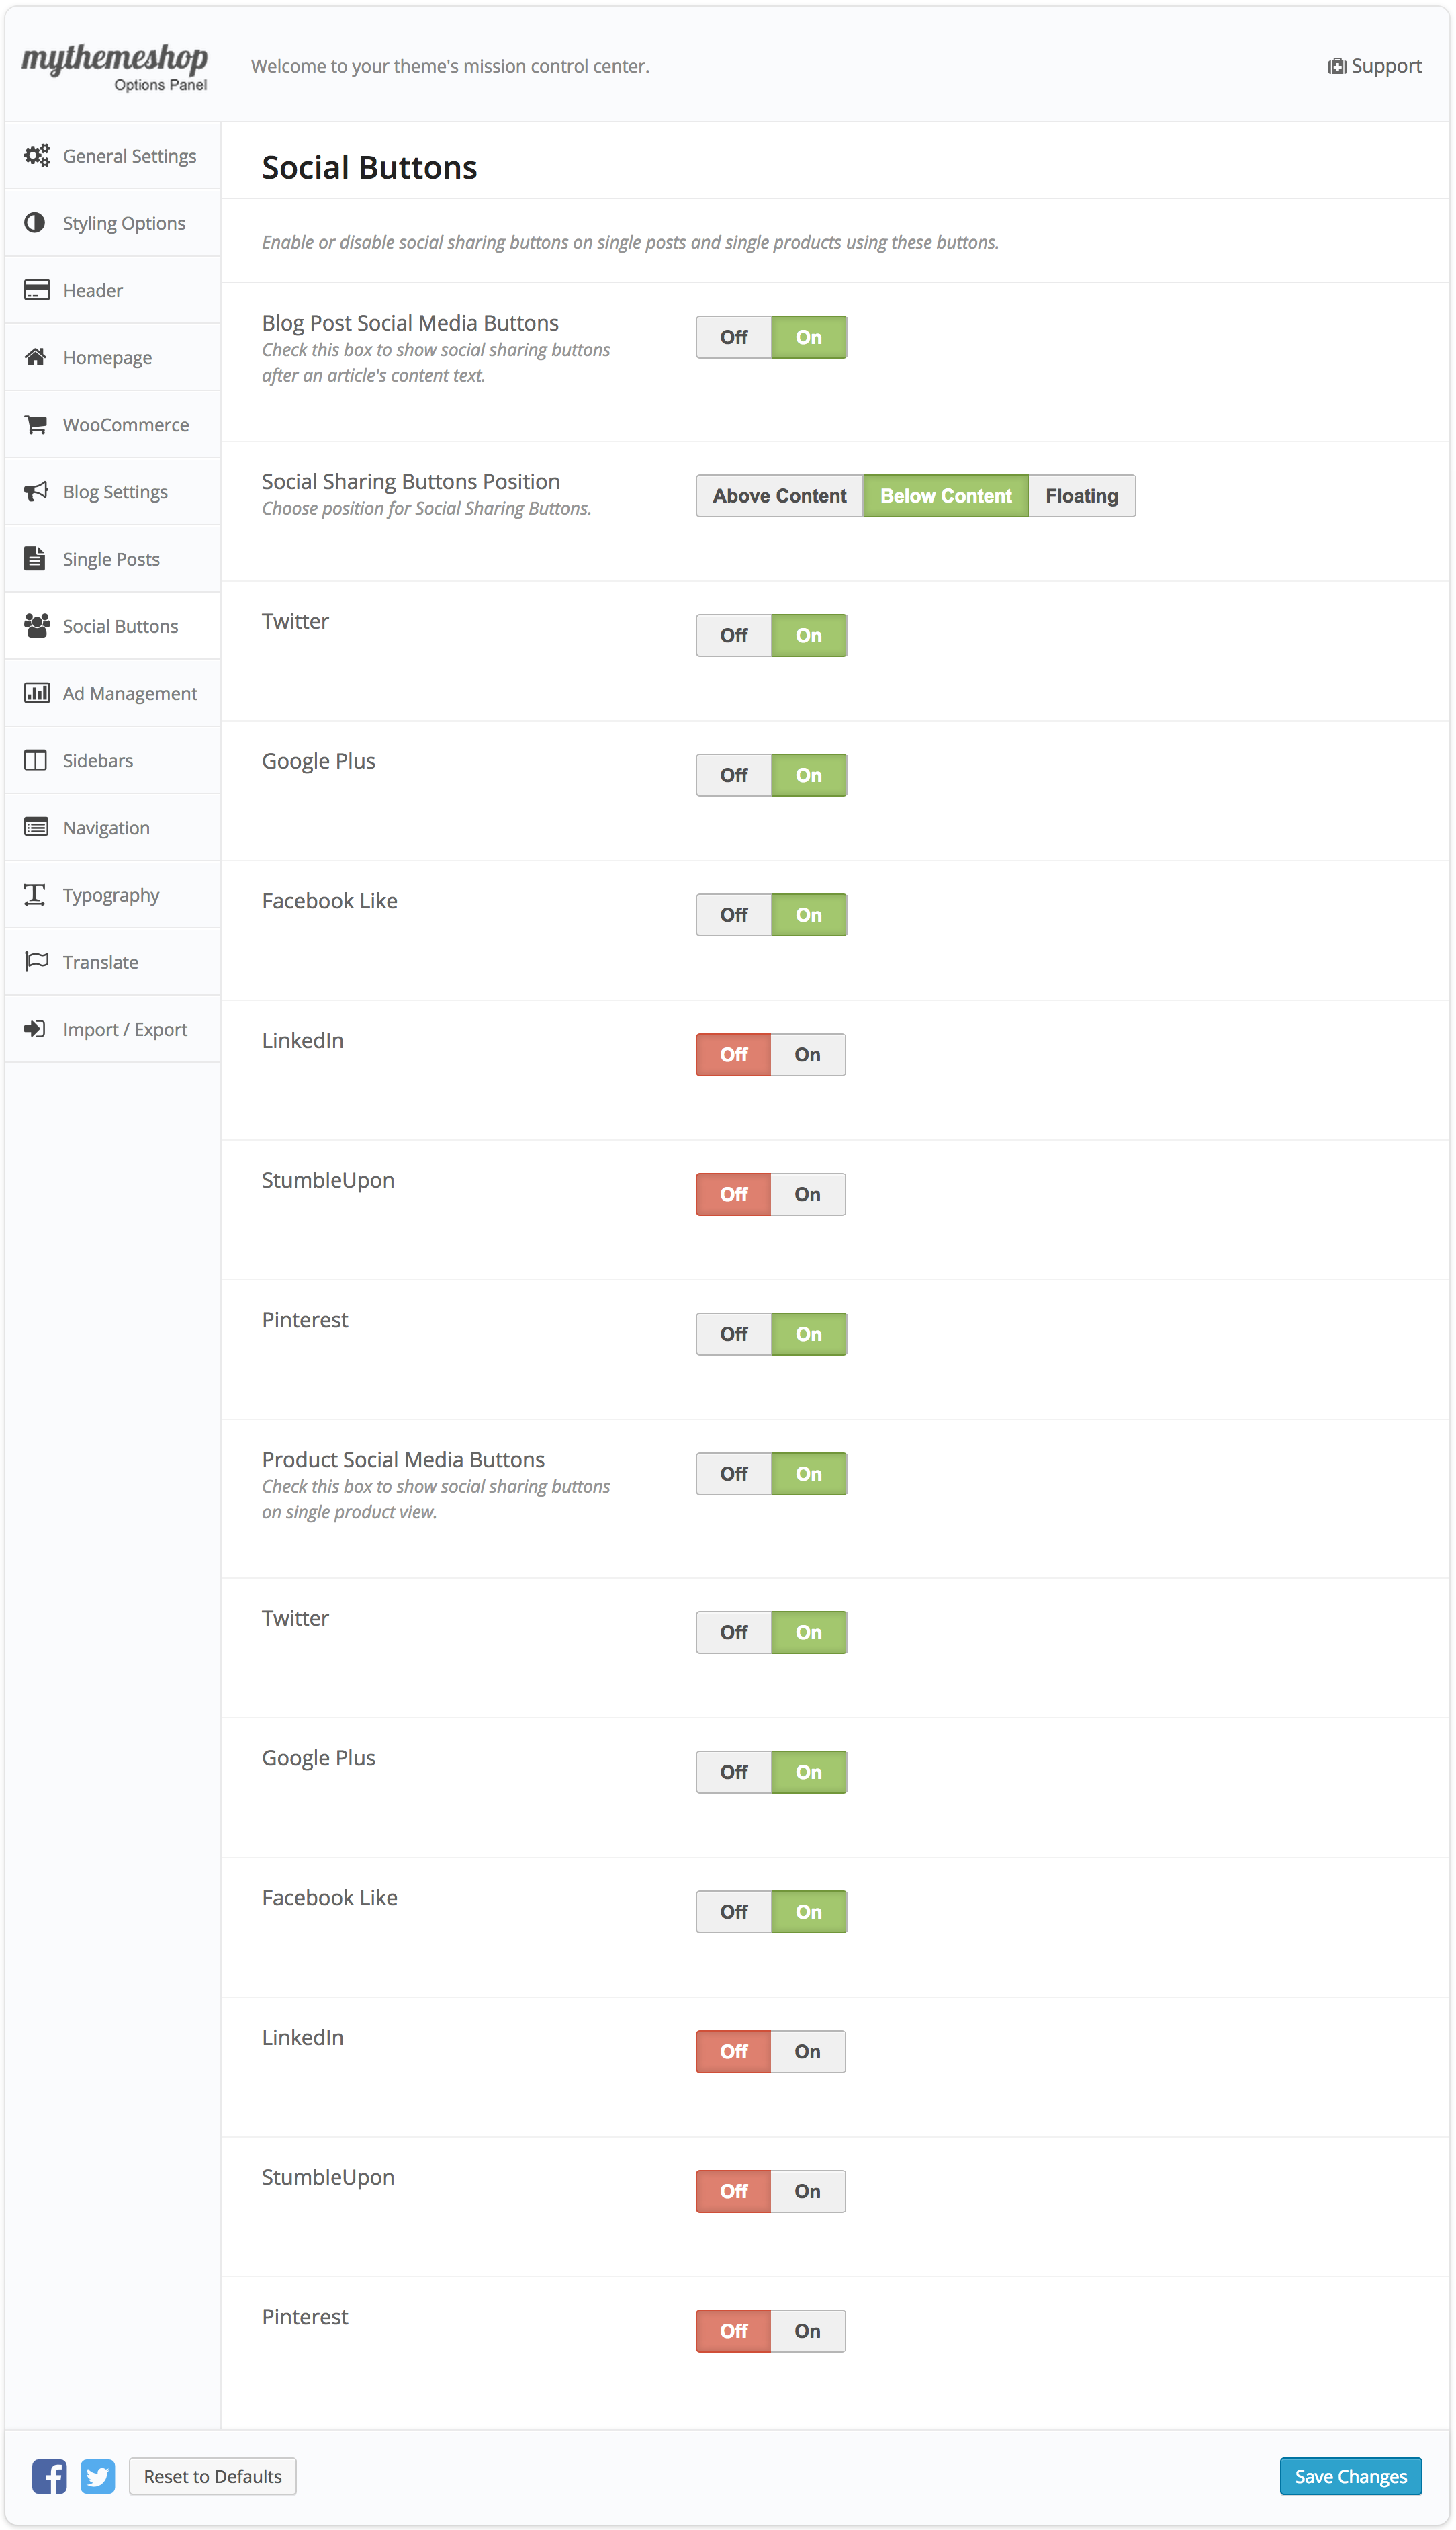Set sharing position to Floating
This screenshot has width=1456, height=2530.
pyautogui.click(x=1081, y=495)
